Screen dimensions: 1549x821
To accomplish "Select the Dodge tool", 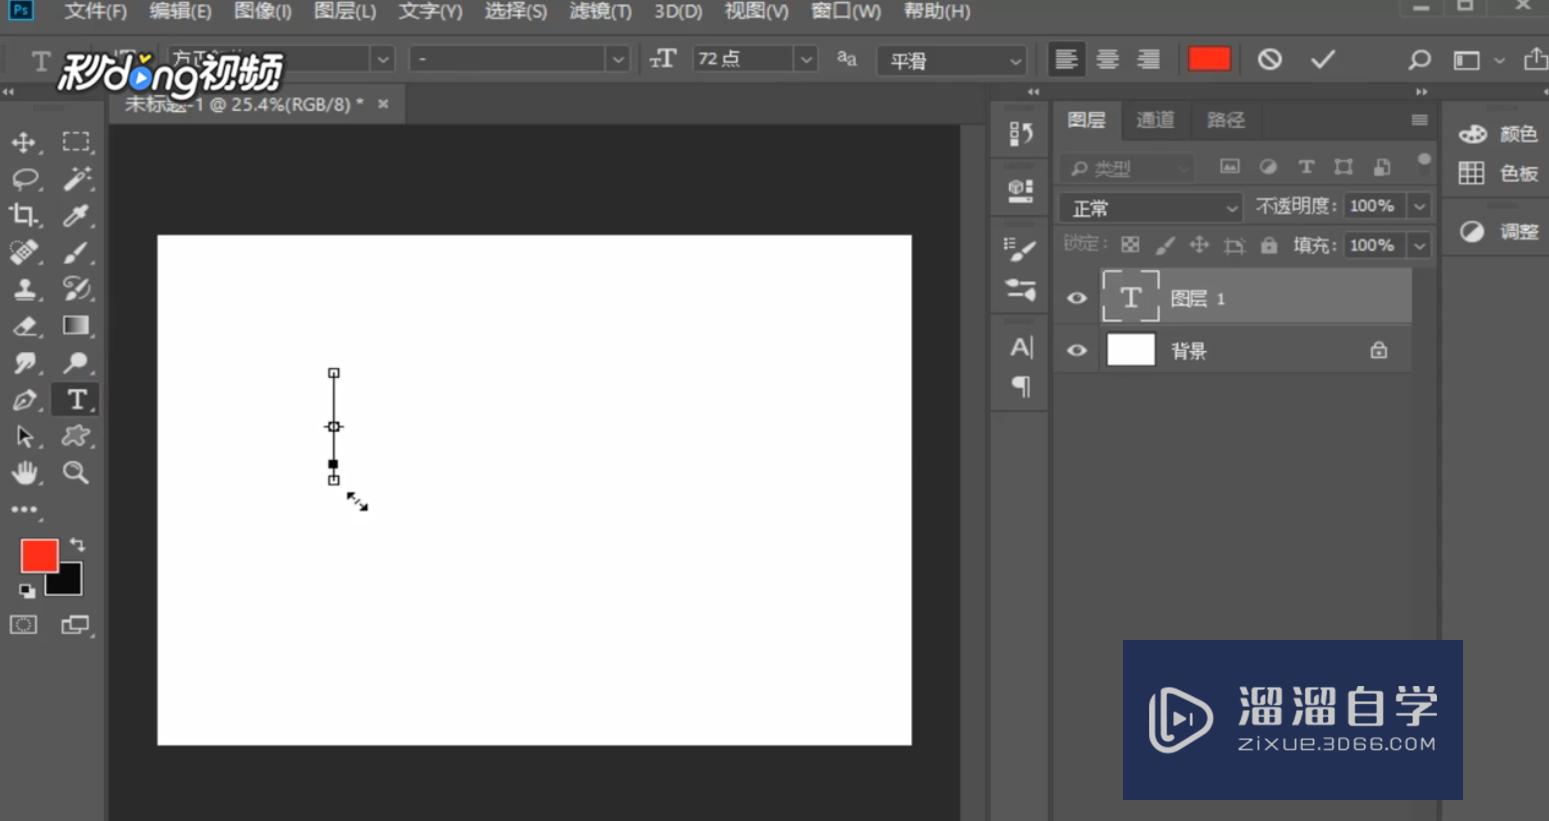I will [76, 363].
